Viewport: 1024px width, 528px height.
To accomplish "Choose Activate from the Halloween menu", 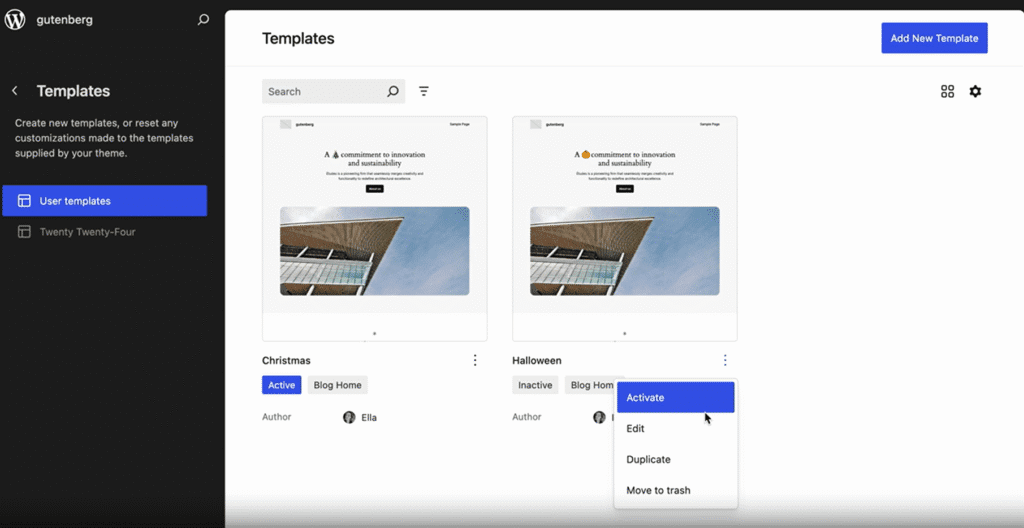I will point(675,397).
